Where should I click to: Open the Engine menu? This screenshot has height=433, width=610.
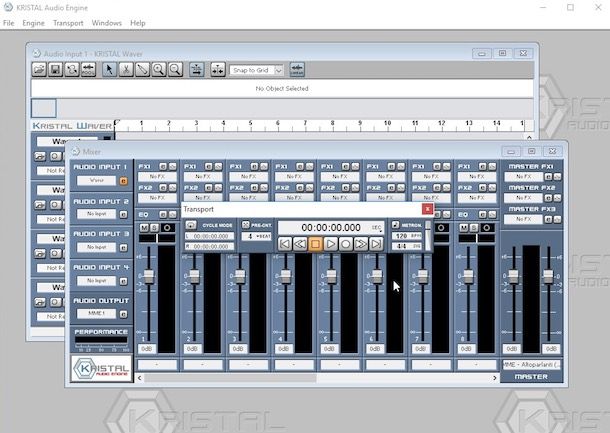(x=33, y=23)
